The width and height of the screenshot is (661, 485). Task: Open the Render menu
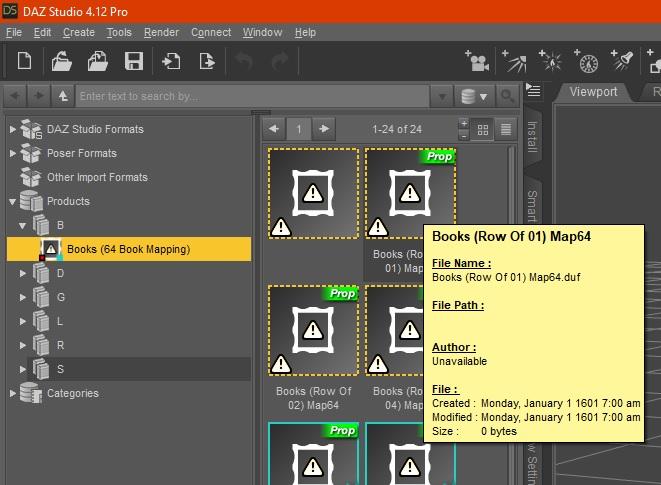click(x=161, y=32)
